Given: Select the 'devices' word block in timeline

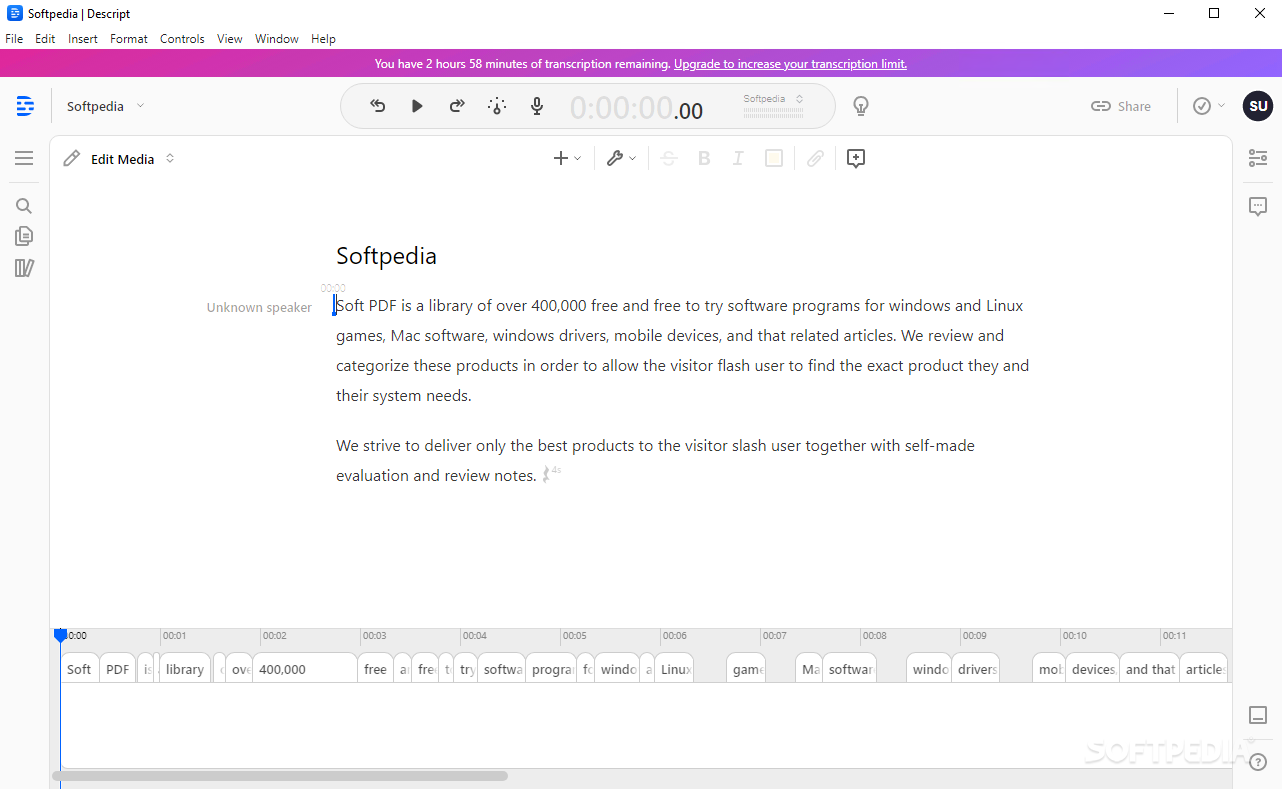Looking at the screenshot, I should click(1093, 669).
